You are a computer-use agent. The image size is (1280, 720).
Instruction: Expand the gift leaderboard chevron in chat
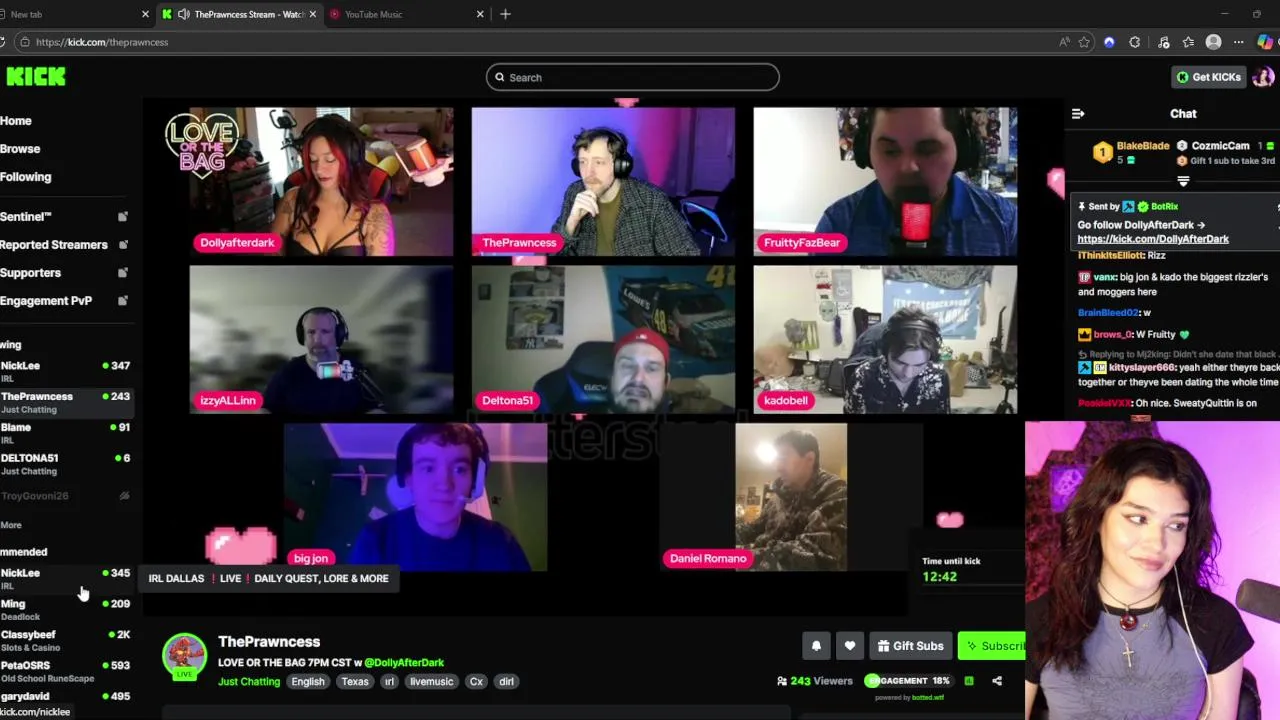1183,182
